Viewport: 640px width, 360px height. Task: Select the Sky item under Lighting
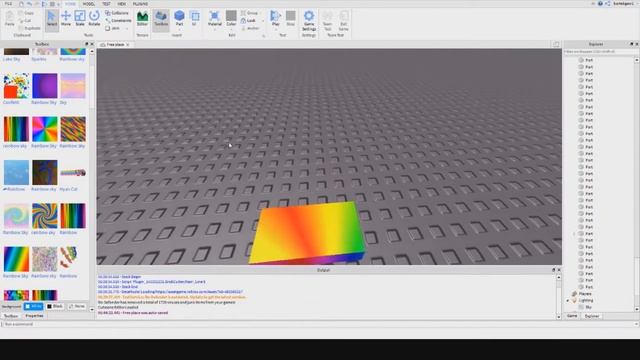(588, 307)
